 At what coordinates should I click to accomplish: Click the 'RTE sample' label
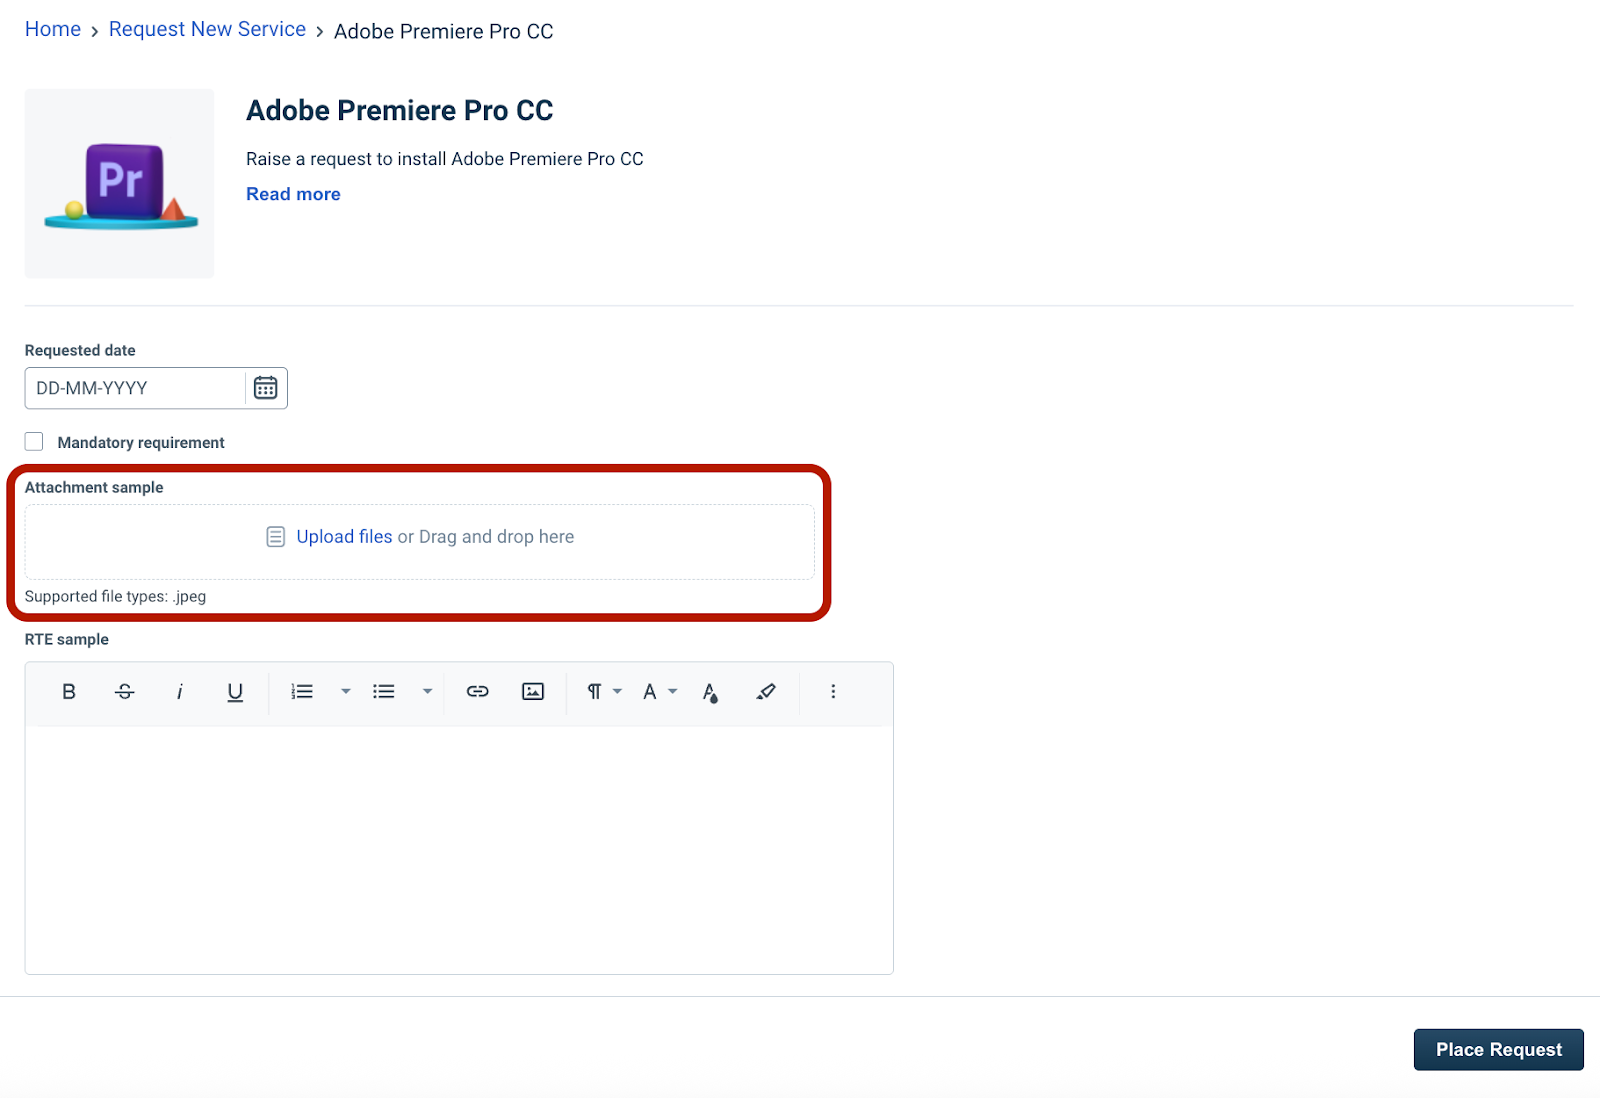pyautogui.click(x=67, y=639)
